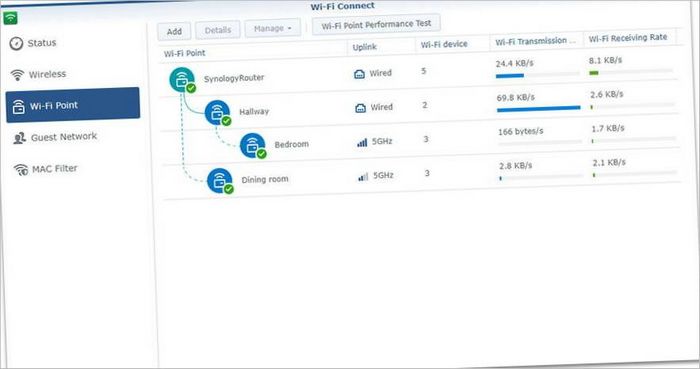
Task: Click the Bedroom Wi-Fi point icon
Action: coord(253,146)
